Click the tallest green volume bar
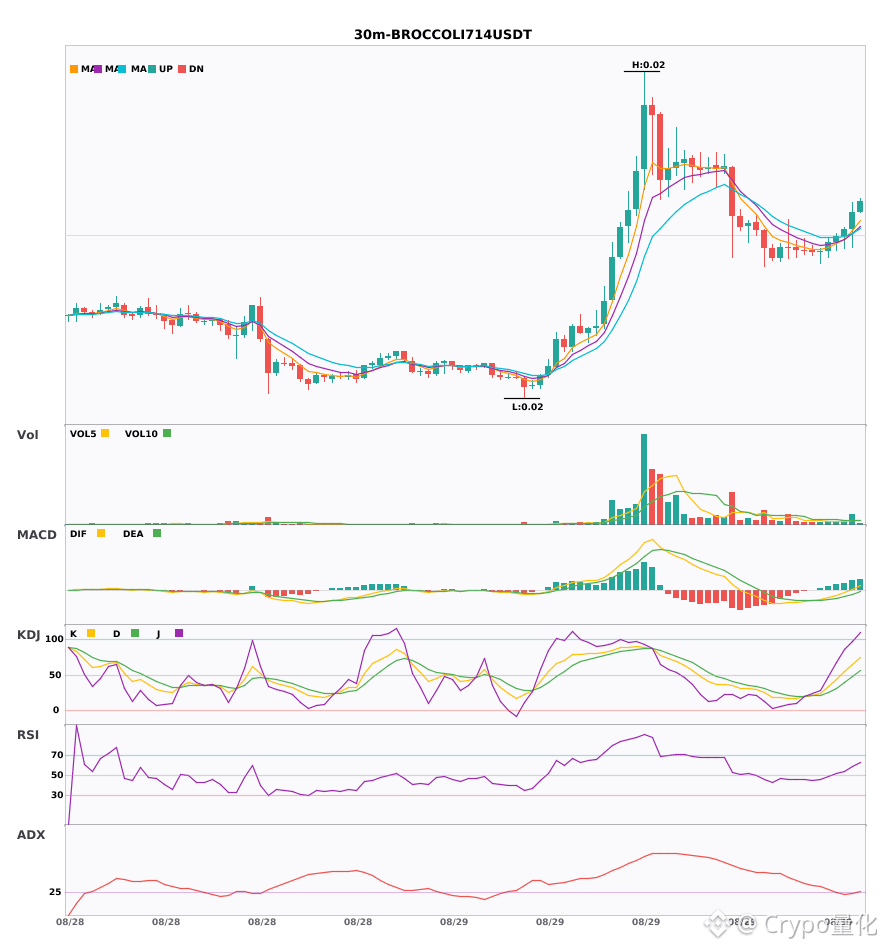 (644, 479)
